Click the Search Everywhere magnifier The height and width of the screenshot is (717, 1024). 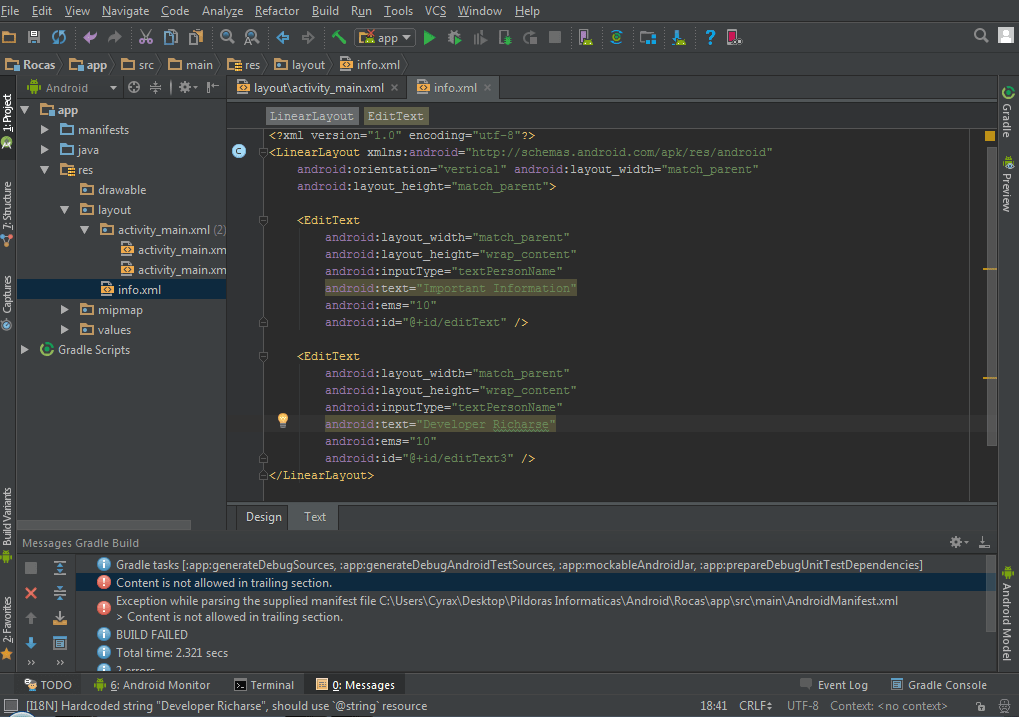980,35
